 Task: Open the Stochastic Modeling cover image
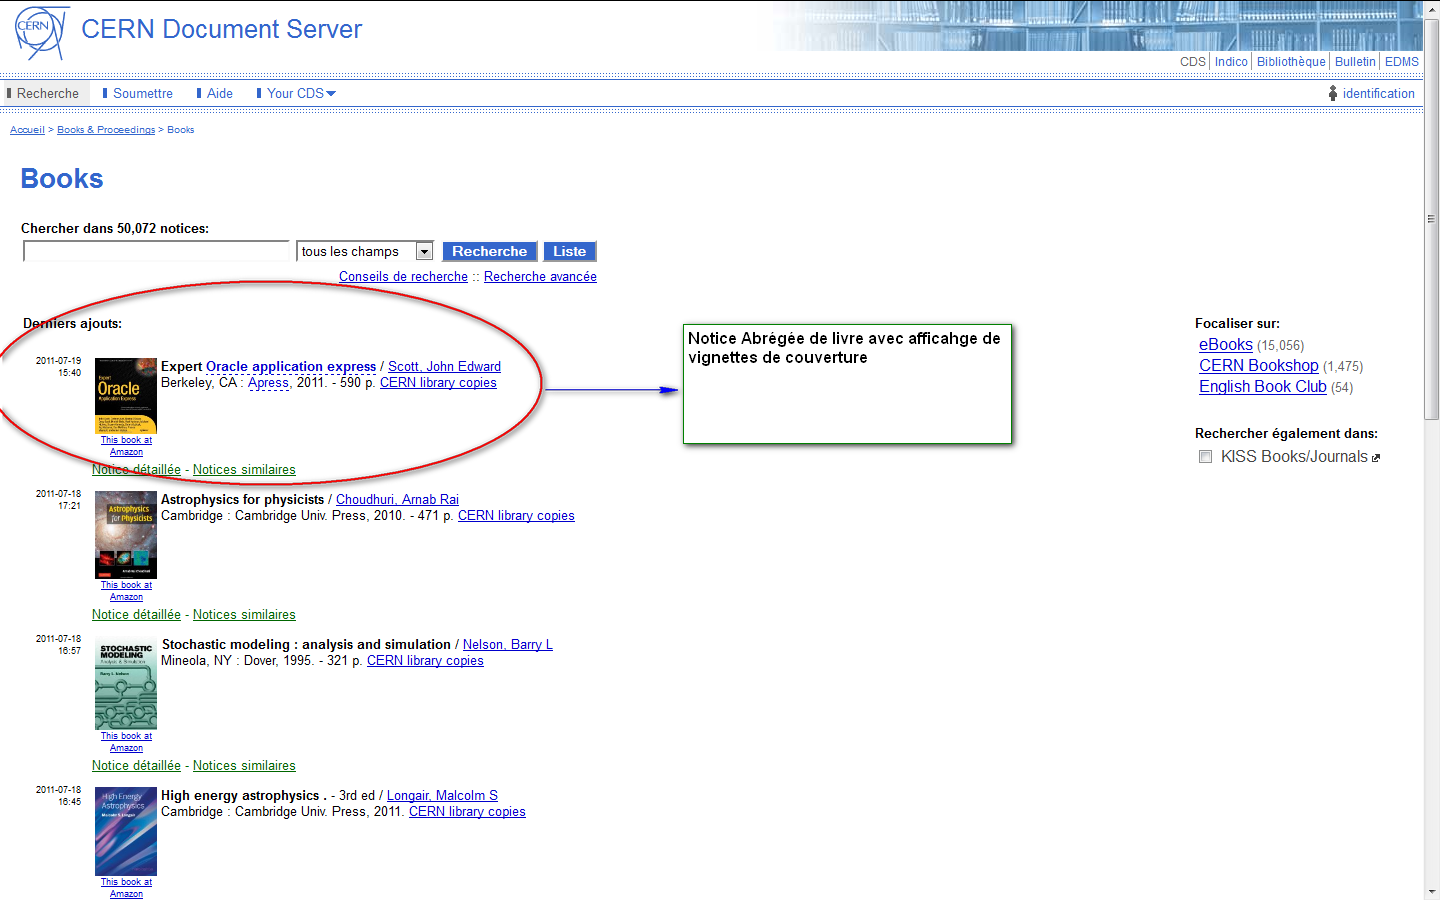[x=126, y=685]
